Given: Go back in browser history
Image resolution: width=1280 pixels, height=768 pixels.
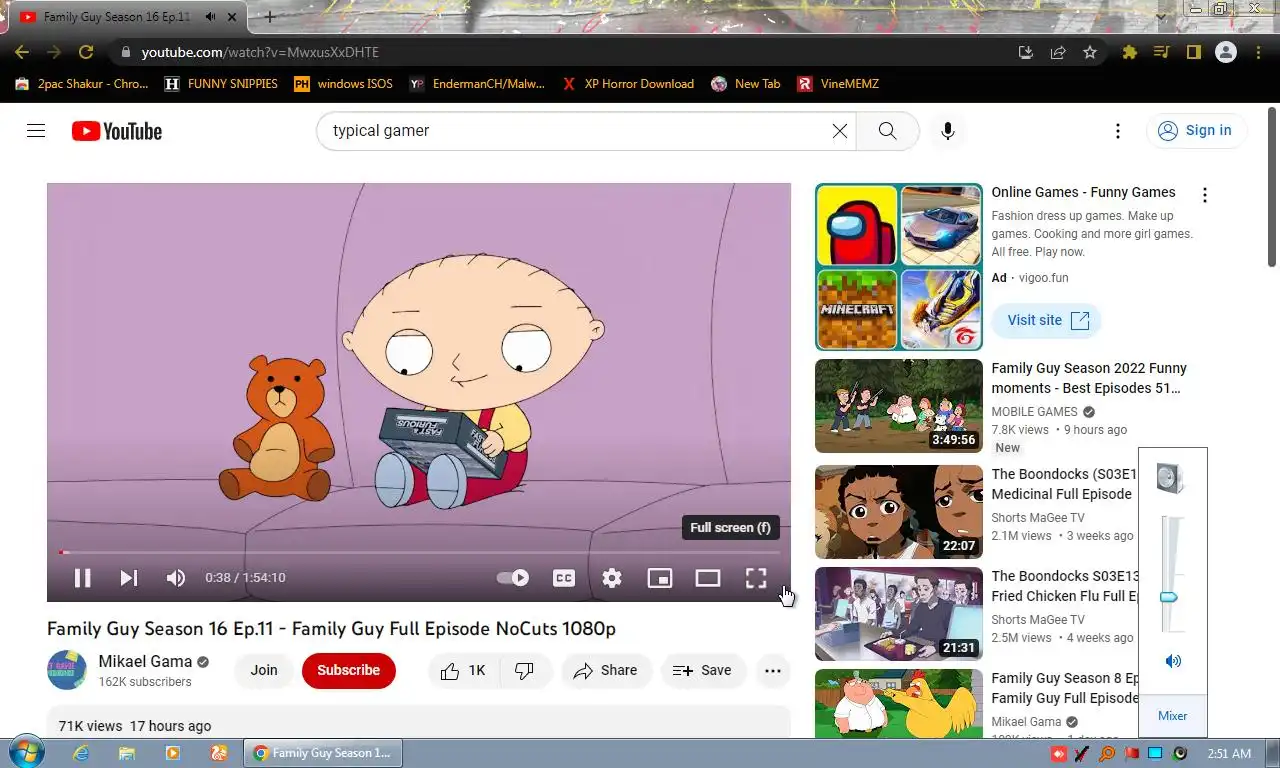Looking at the screenshot, I should [22, 52].
